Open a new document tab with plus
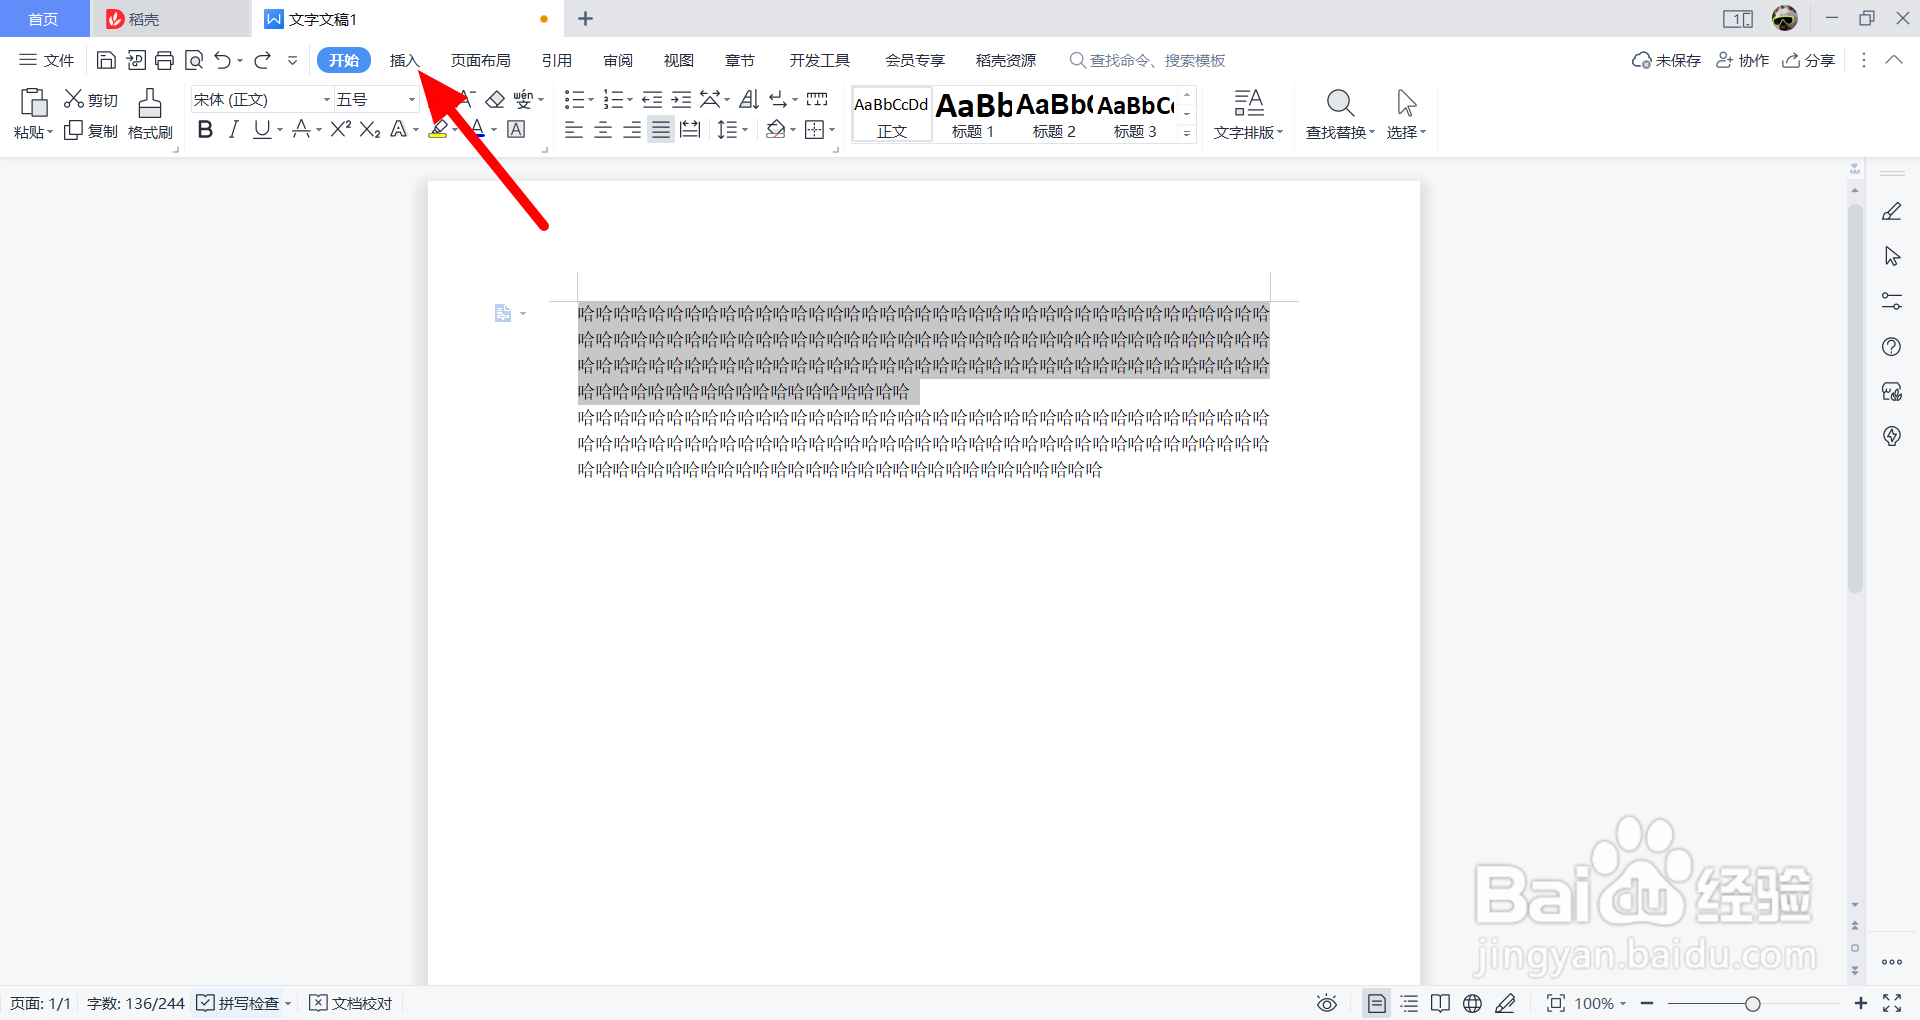This screenshot has height=1020, width=1920. [586, 19]
